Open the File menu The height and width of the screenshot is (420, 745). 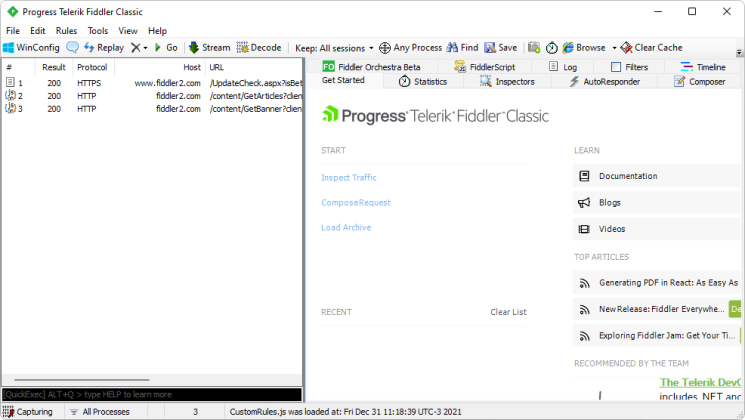[x=13, y=30]
